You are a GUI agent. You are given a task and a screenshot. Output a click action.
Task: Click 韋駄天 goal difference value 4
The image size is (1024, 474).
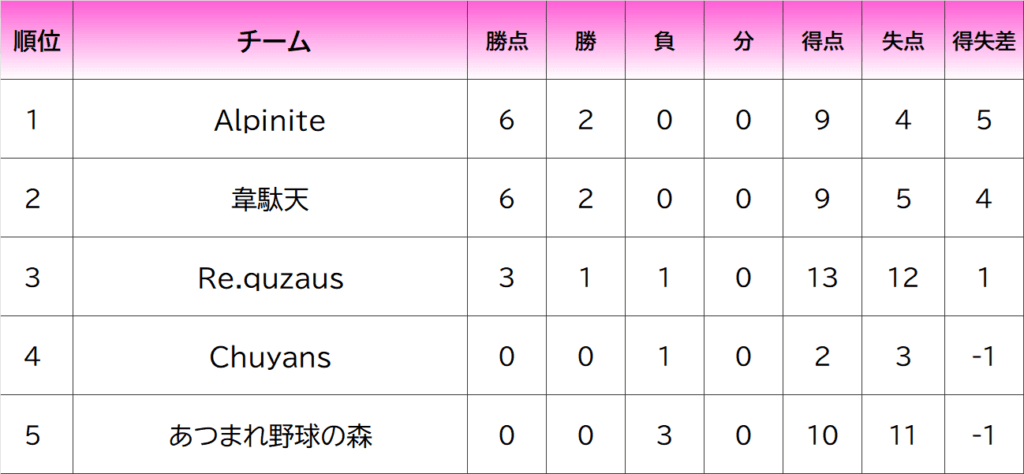click(983, 199)
